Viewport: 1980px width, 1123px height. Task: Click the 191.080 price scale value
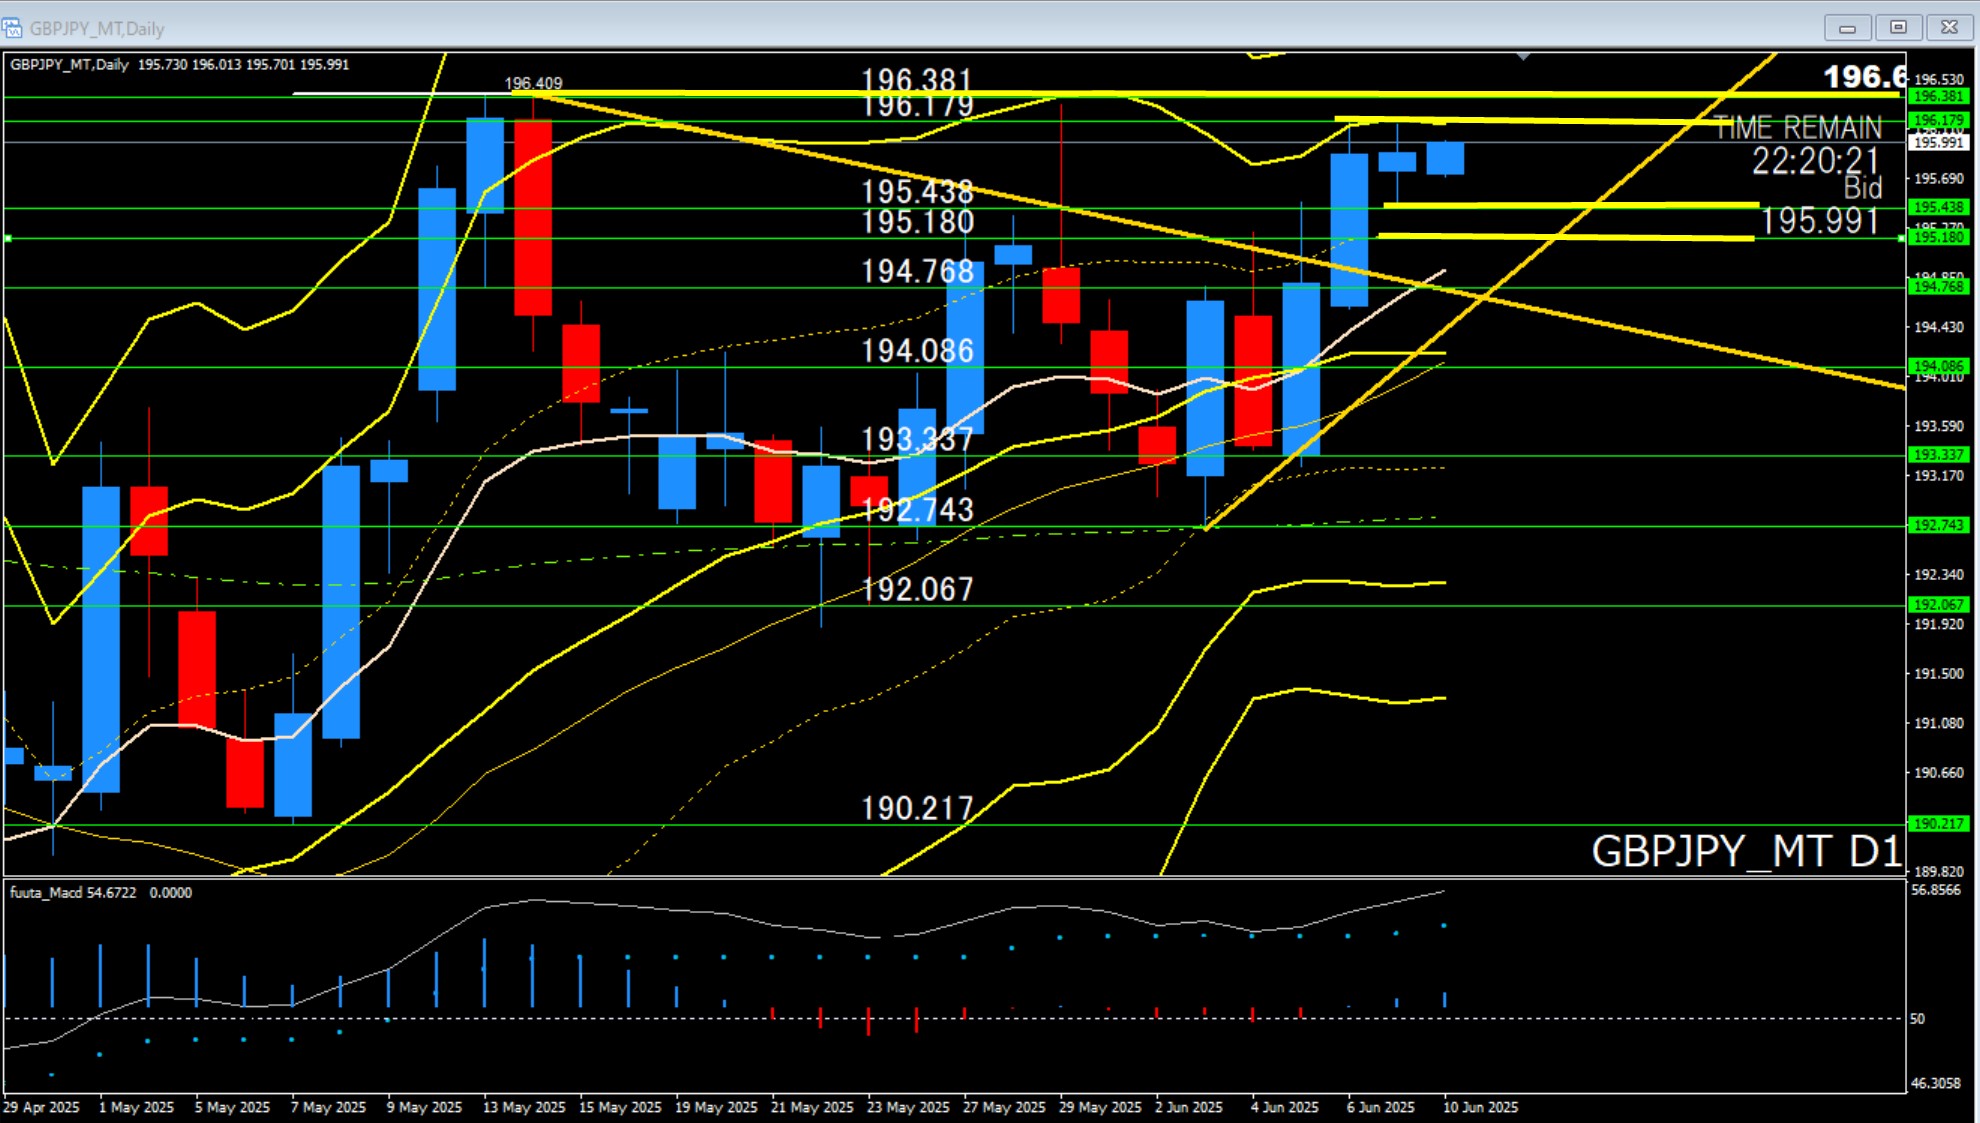click(x=1939, y=723)
